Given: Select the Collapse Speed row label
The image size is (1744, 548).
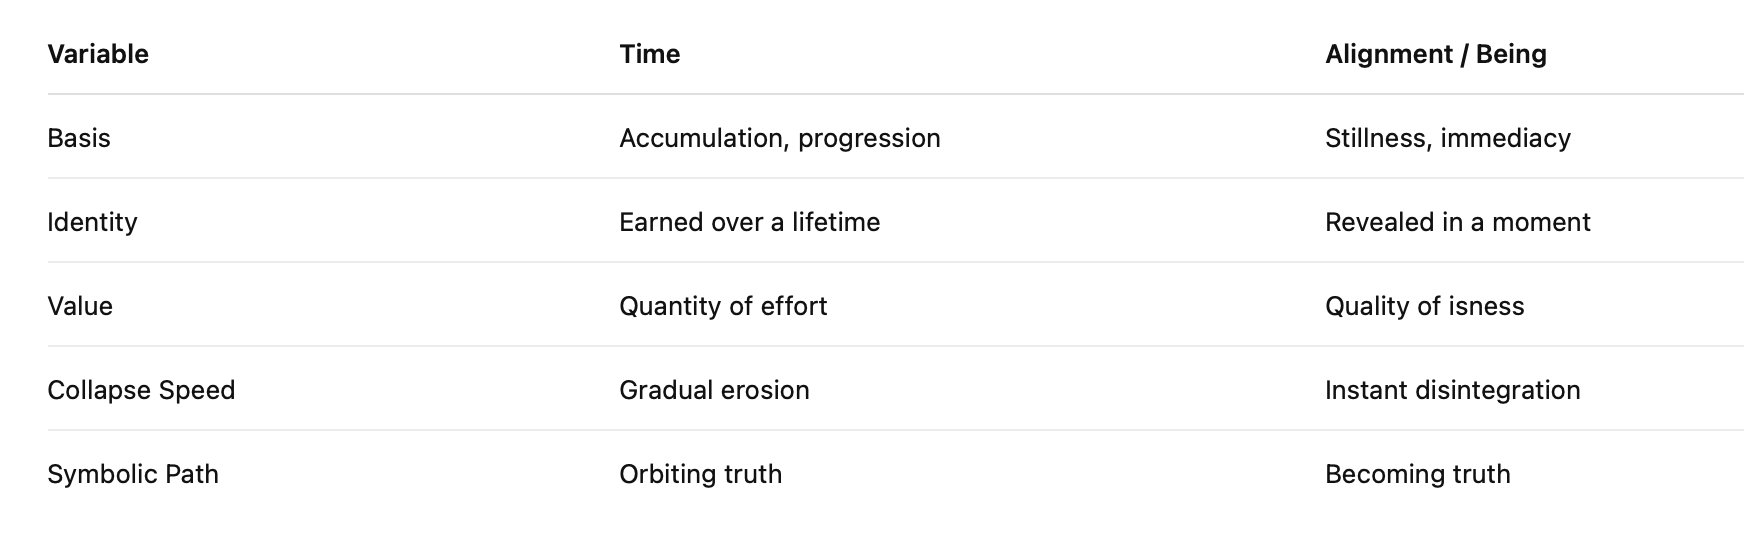Looking at the screenshot, I should tap(141, 390).
